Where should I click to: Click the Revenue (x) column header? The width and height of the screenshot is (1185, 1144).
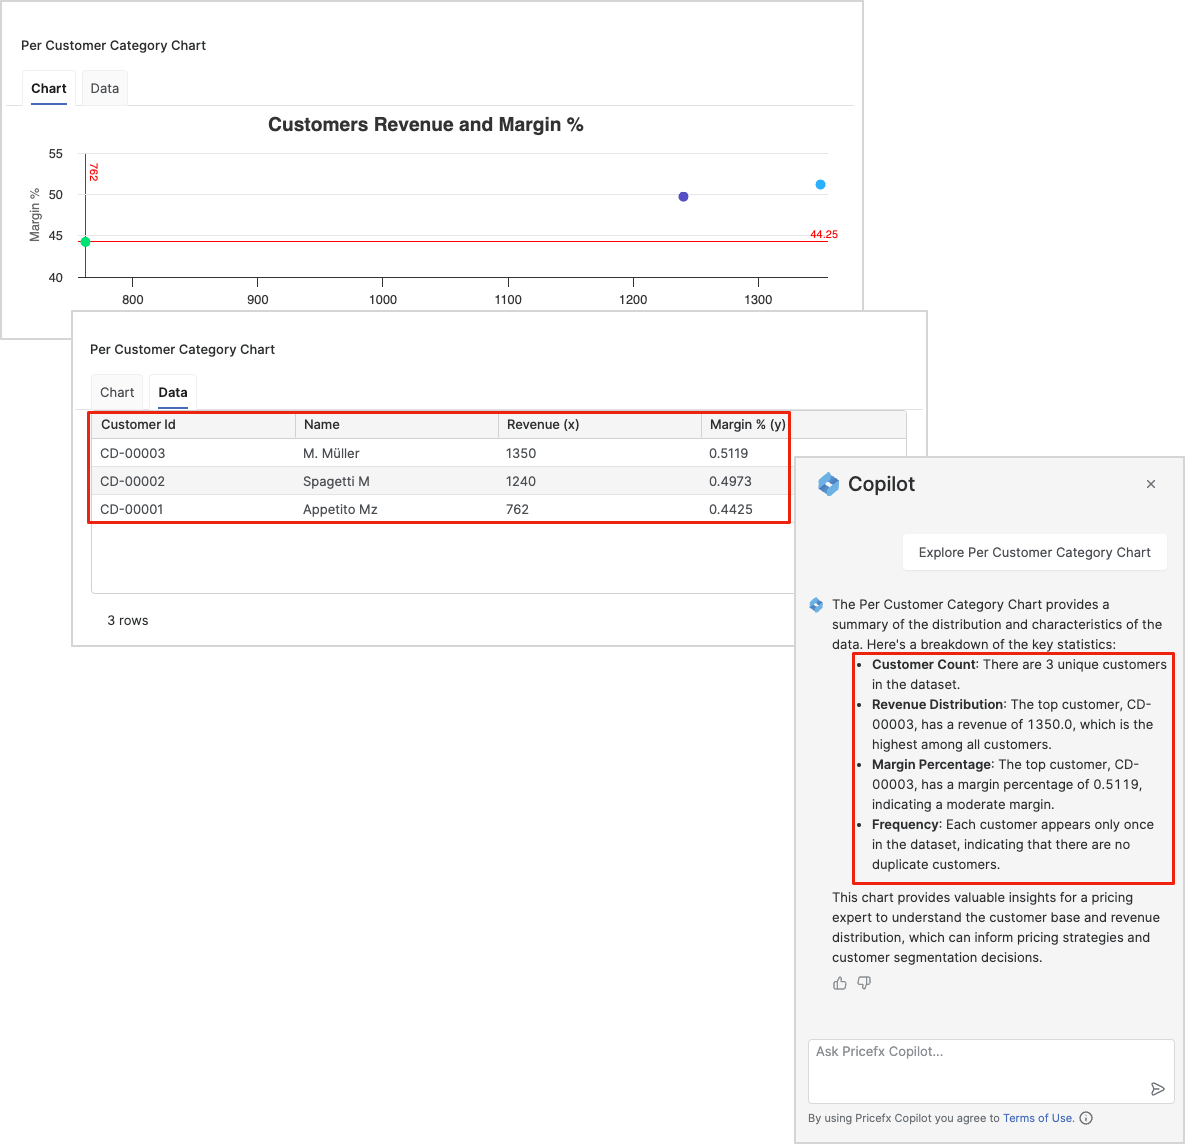click(543, 425)
